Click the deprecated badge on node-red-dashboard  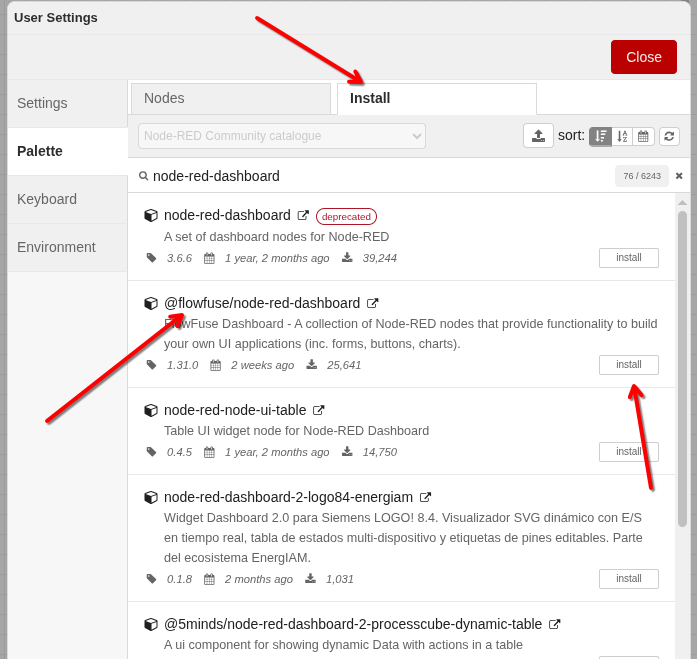pyautogui.click(x=346, y=216)
